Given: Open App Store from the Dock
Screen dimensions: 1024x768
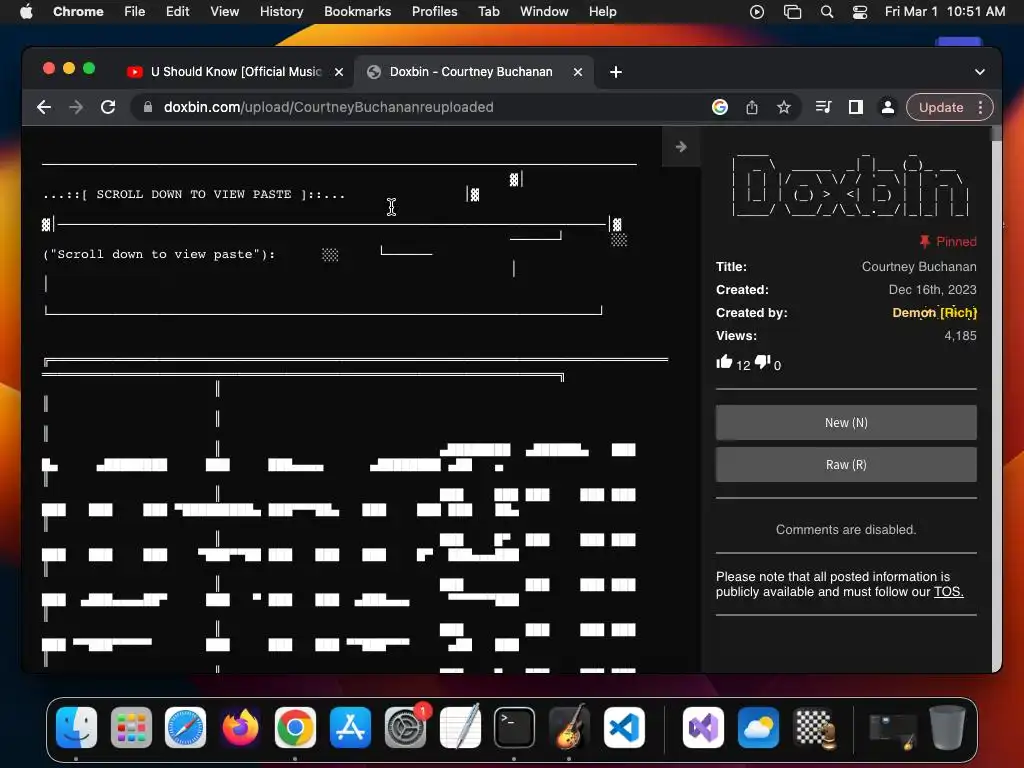Looking at the screenshot, I should 350,727.
